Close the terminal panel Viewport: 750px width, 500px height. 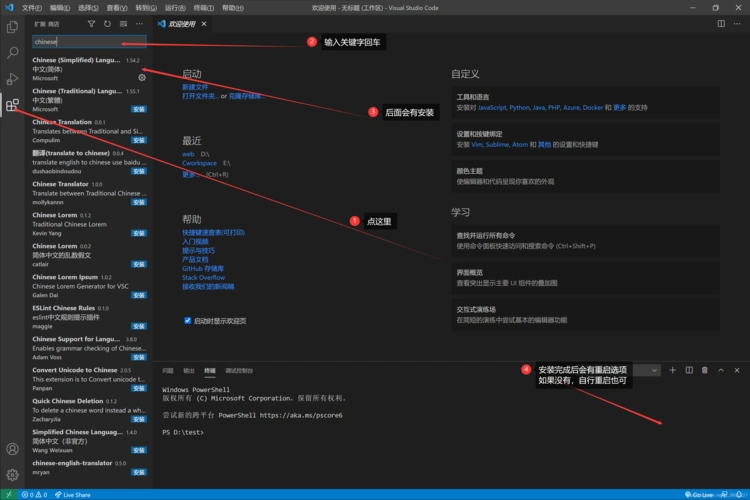click(x=737, y=370)
